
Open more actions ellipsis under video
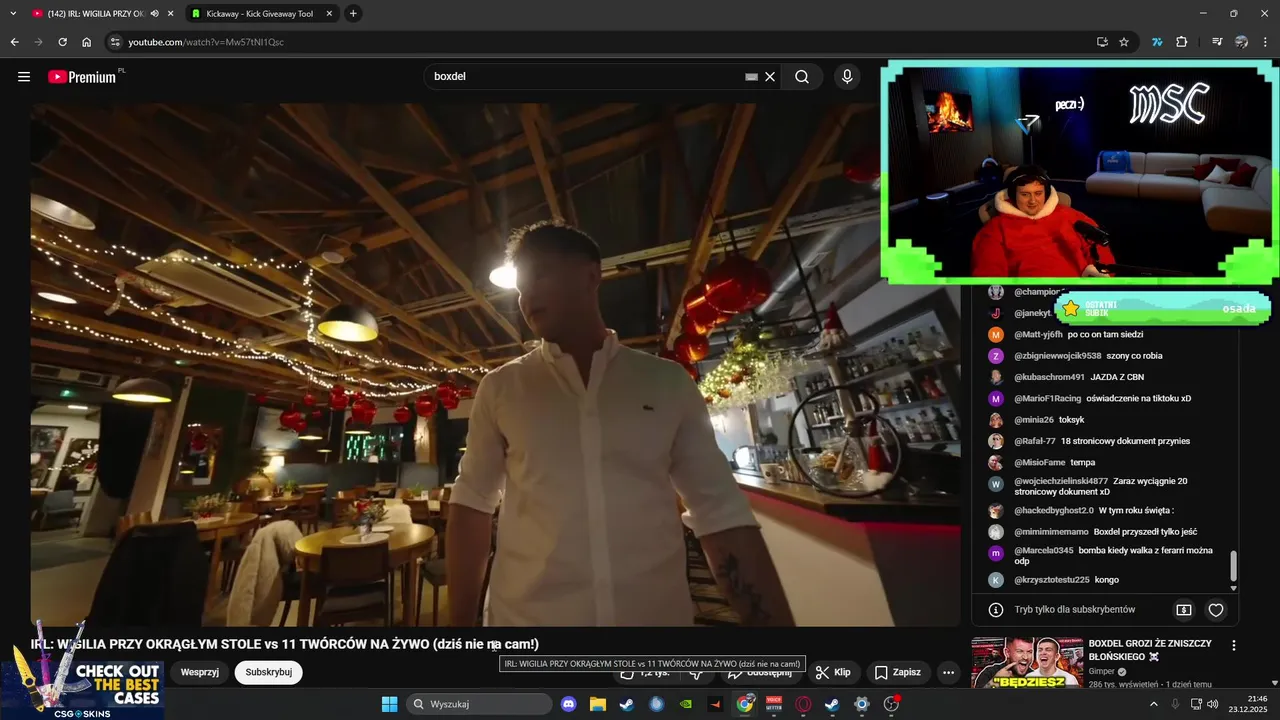tap(948, 672)
